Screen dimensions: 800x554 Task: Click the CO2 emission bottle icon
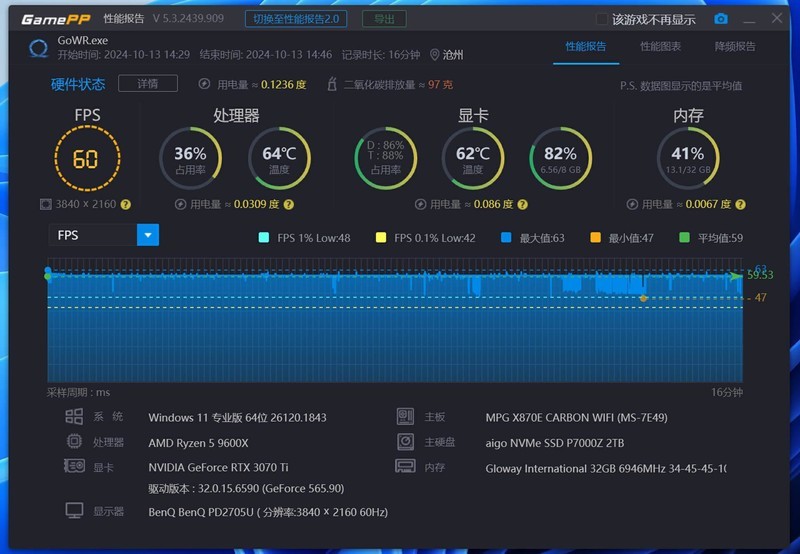point(332,84)
